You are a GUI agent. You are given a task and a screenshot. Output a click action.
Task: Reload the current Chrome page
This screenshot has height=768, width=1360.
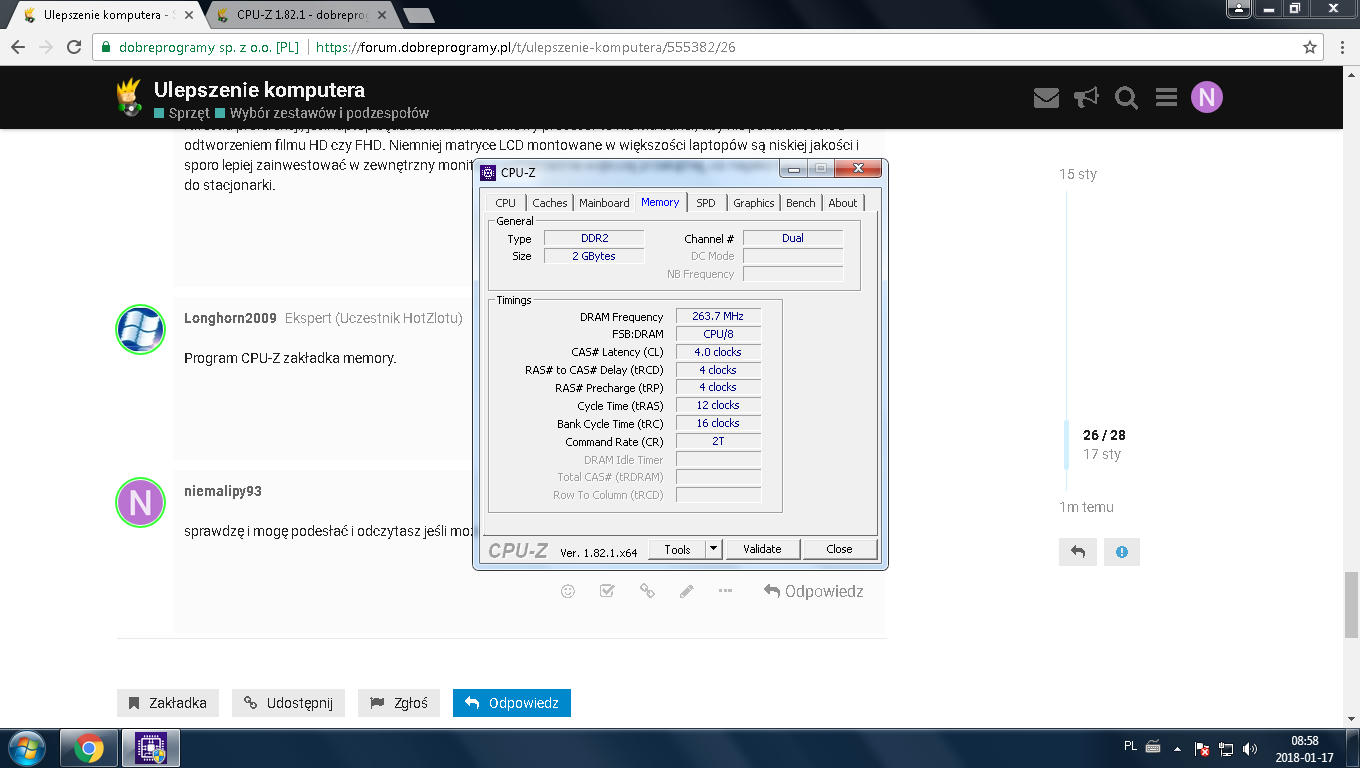click(x=73, y=47)
